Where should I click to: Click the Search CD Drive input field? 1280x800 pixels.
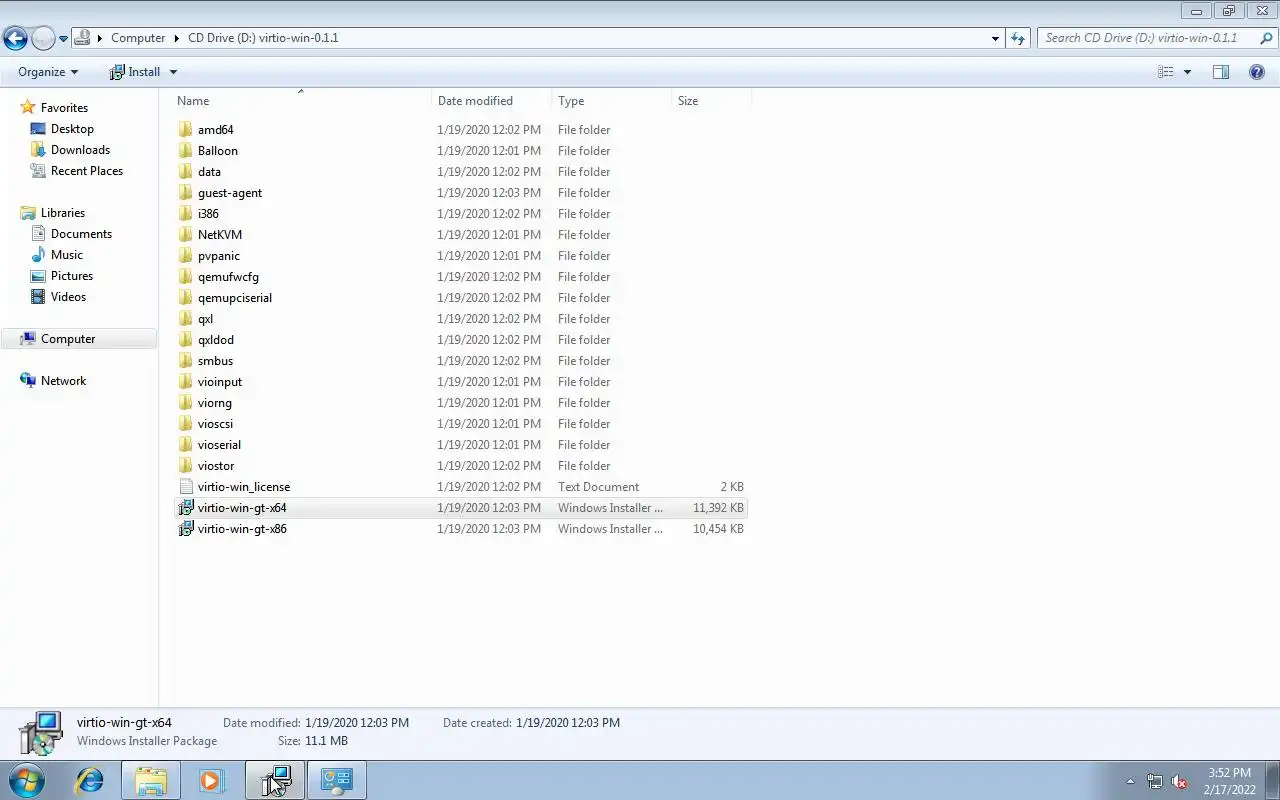click(1147, 38)
